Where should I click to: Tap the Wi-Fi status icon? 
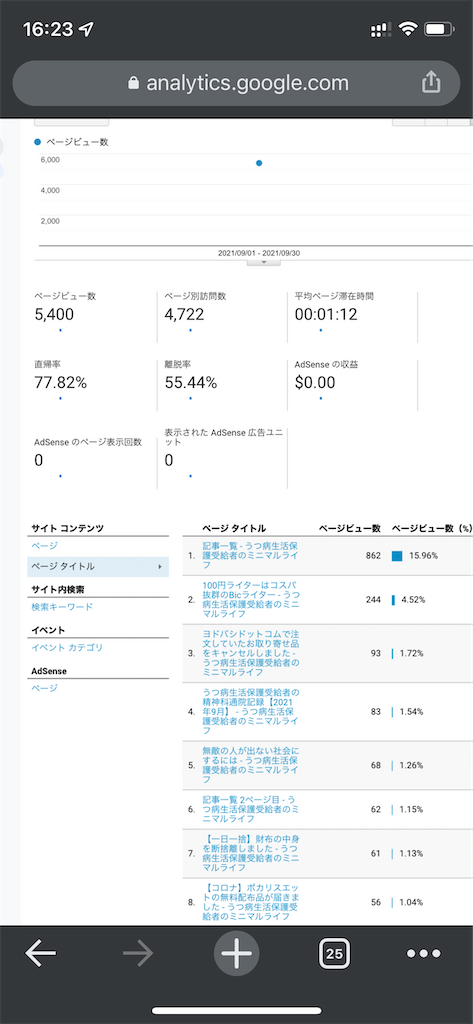click(409, 29)
